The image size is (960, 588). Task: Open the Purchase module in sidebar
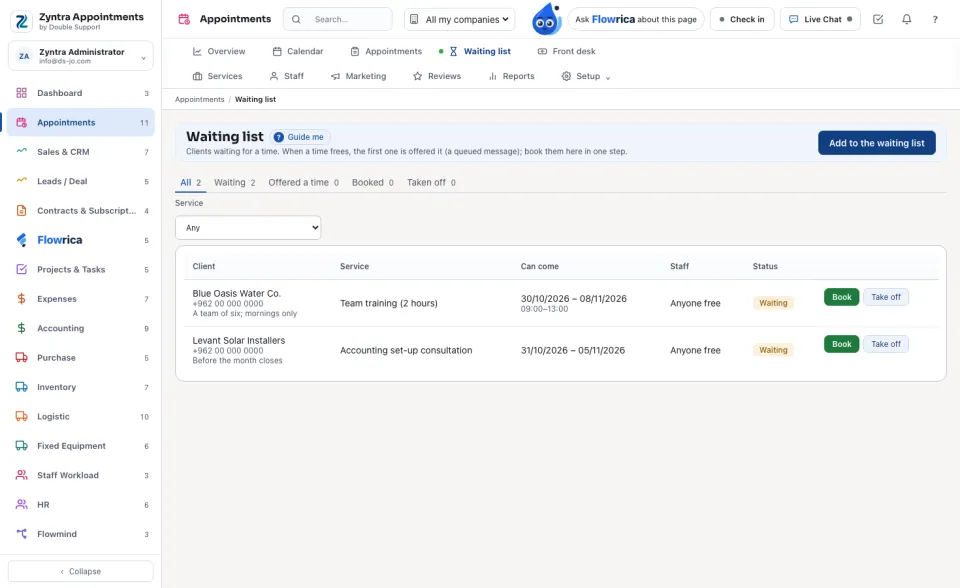coord(81,358)
